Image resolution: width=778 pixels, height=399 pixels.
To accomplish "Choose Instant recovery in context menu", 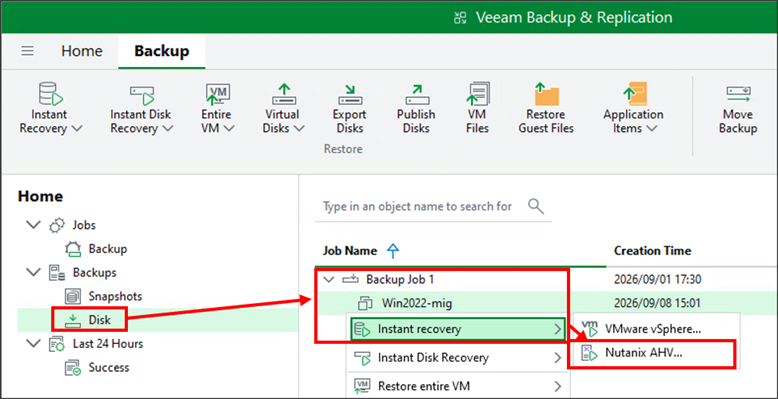I will click(x=458, y=329).
